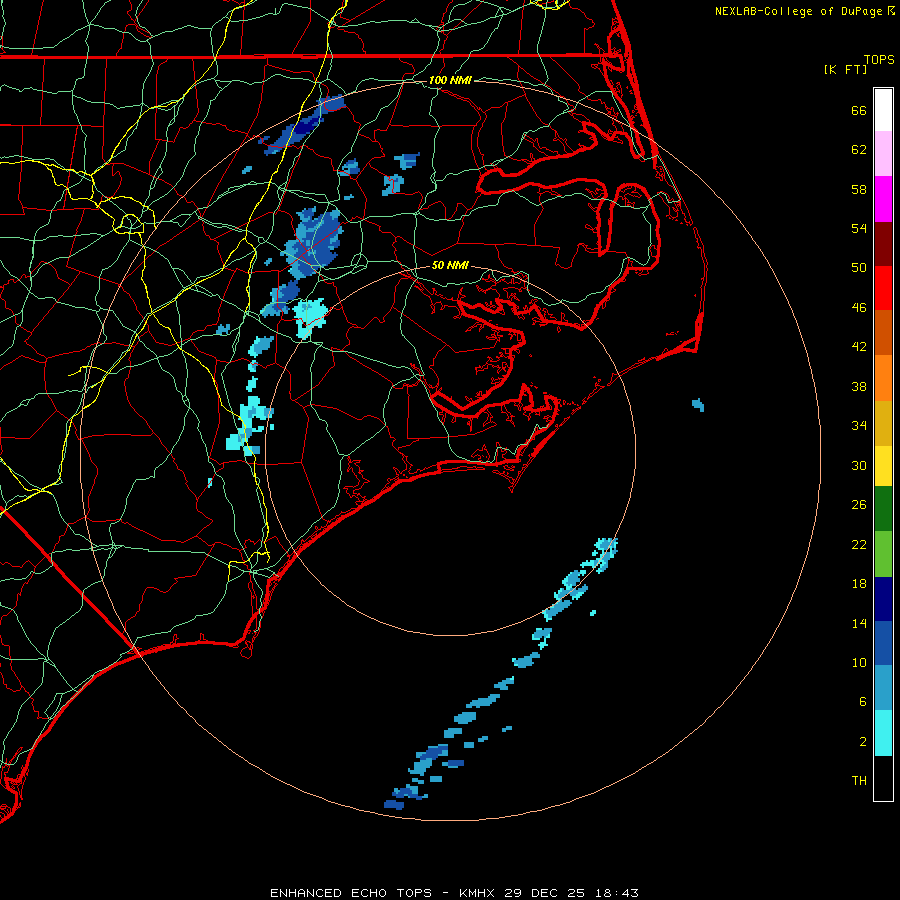
Task: Click the dark green 30 kft swatch
Action: click(x=883, y=509)
